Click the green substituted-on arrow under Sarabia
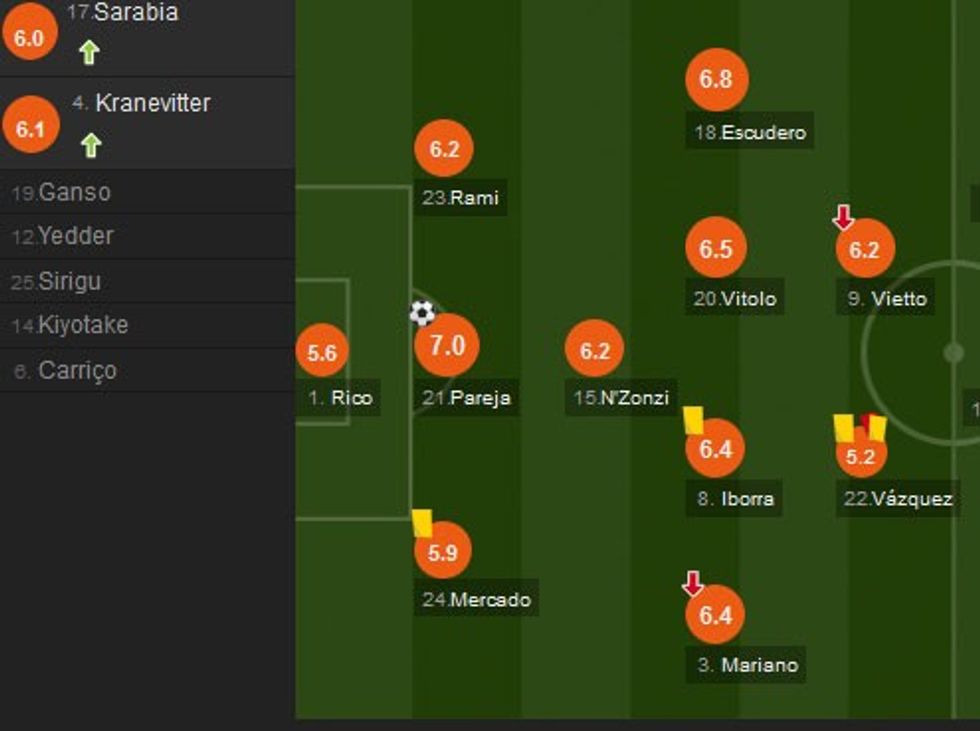980x731 pixels. coord(89,52)
